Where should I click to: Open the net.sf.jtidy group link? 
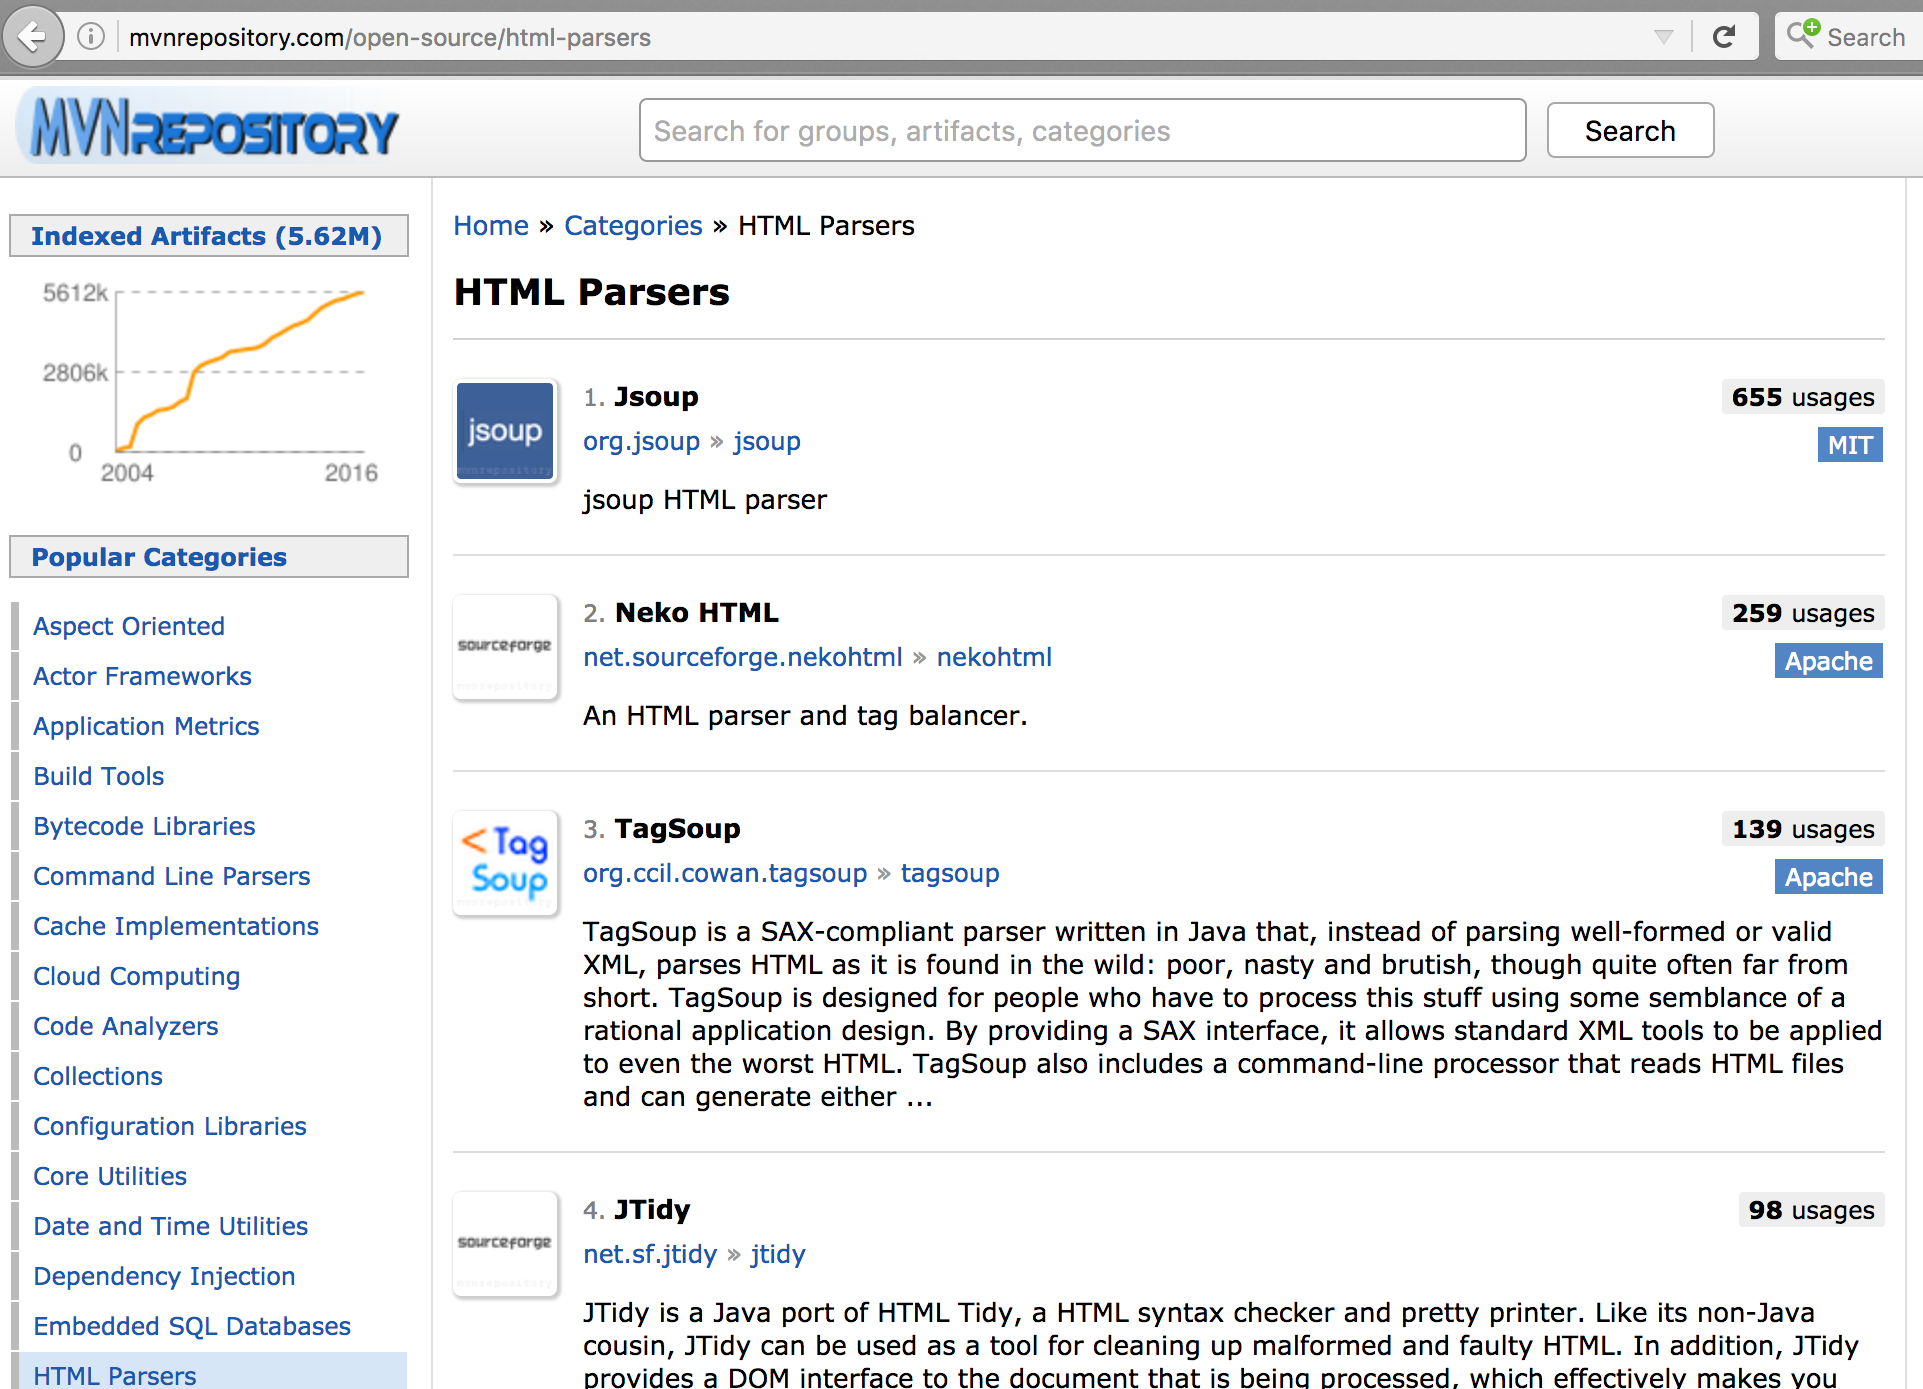click(650, 1254)
